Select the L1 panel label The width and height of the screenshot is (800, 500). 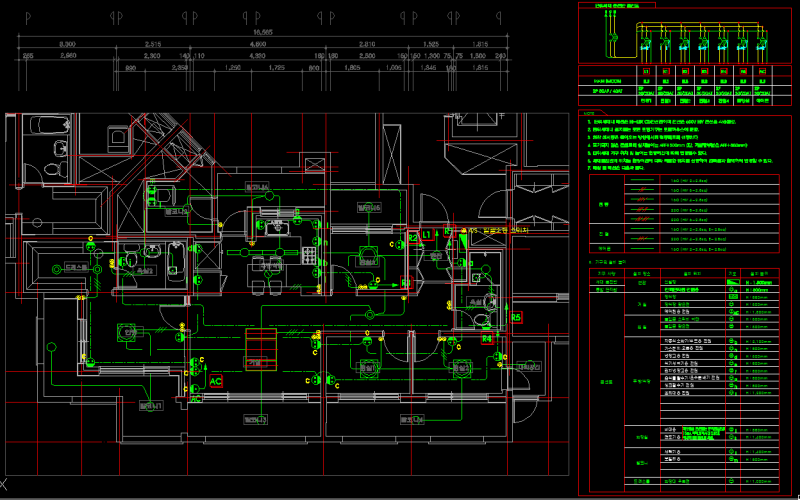[426, 234]
